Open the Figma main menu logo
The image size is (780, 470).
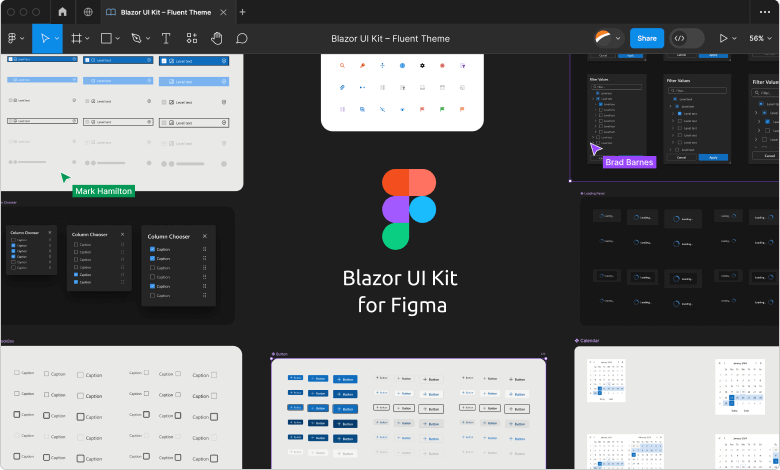12,38
